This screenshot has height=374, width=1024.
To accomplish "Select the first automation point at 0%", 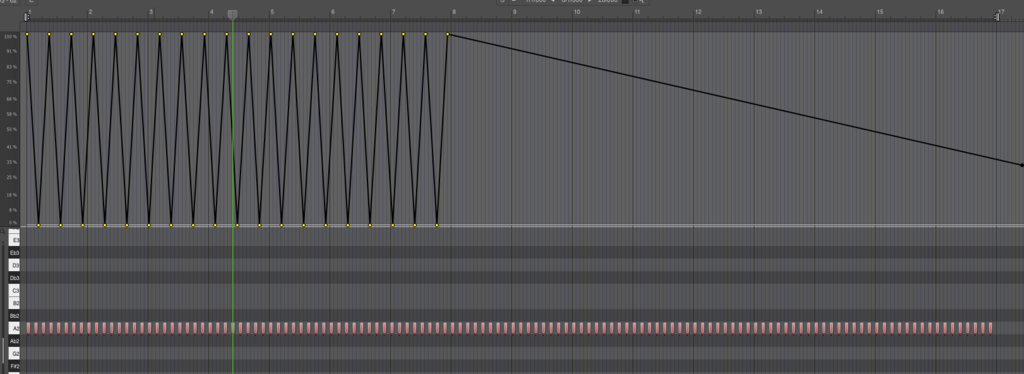I will [x=38, y=225].
